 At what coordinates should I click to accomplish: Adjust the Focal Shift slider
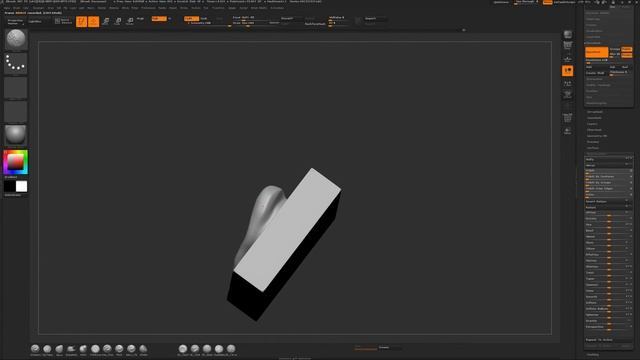250,18
